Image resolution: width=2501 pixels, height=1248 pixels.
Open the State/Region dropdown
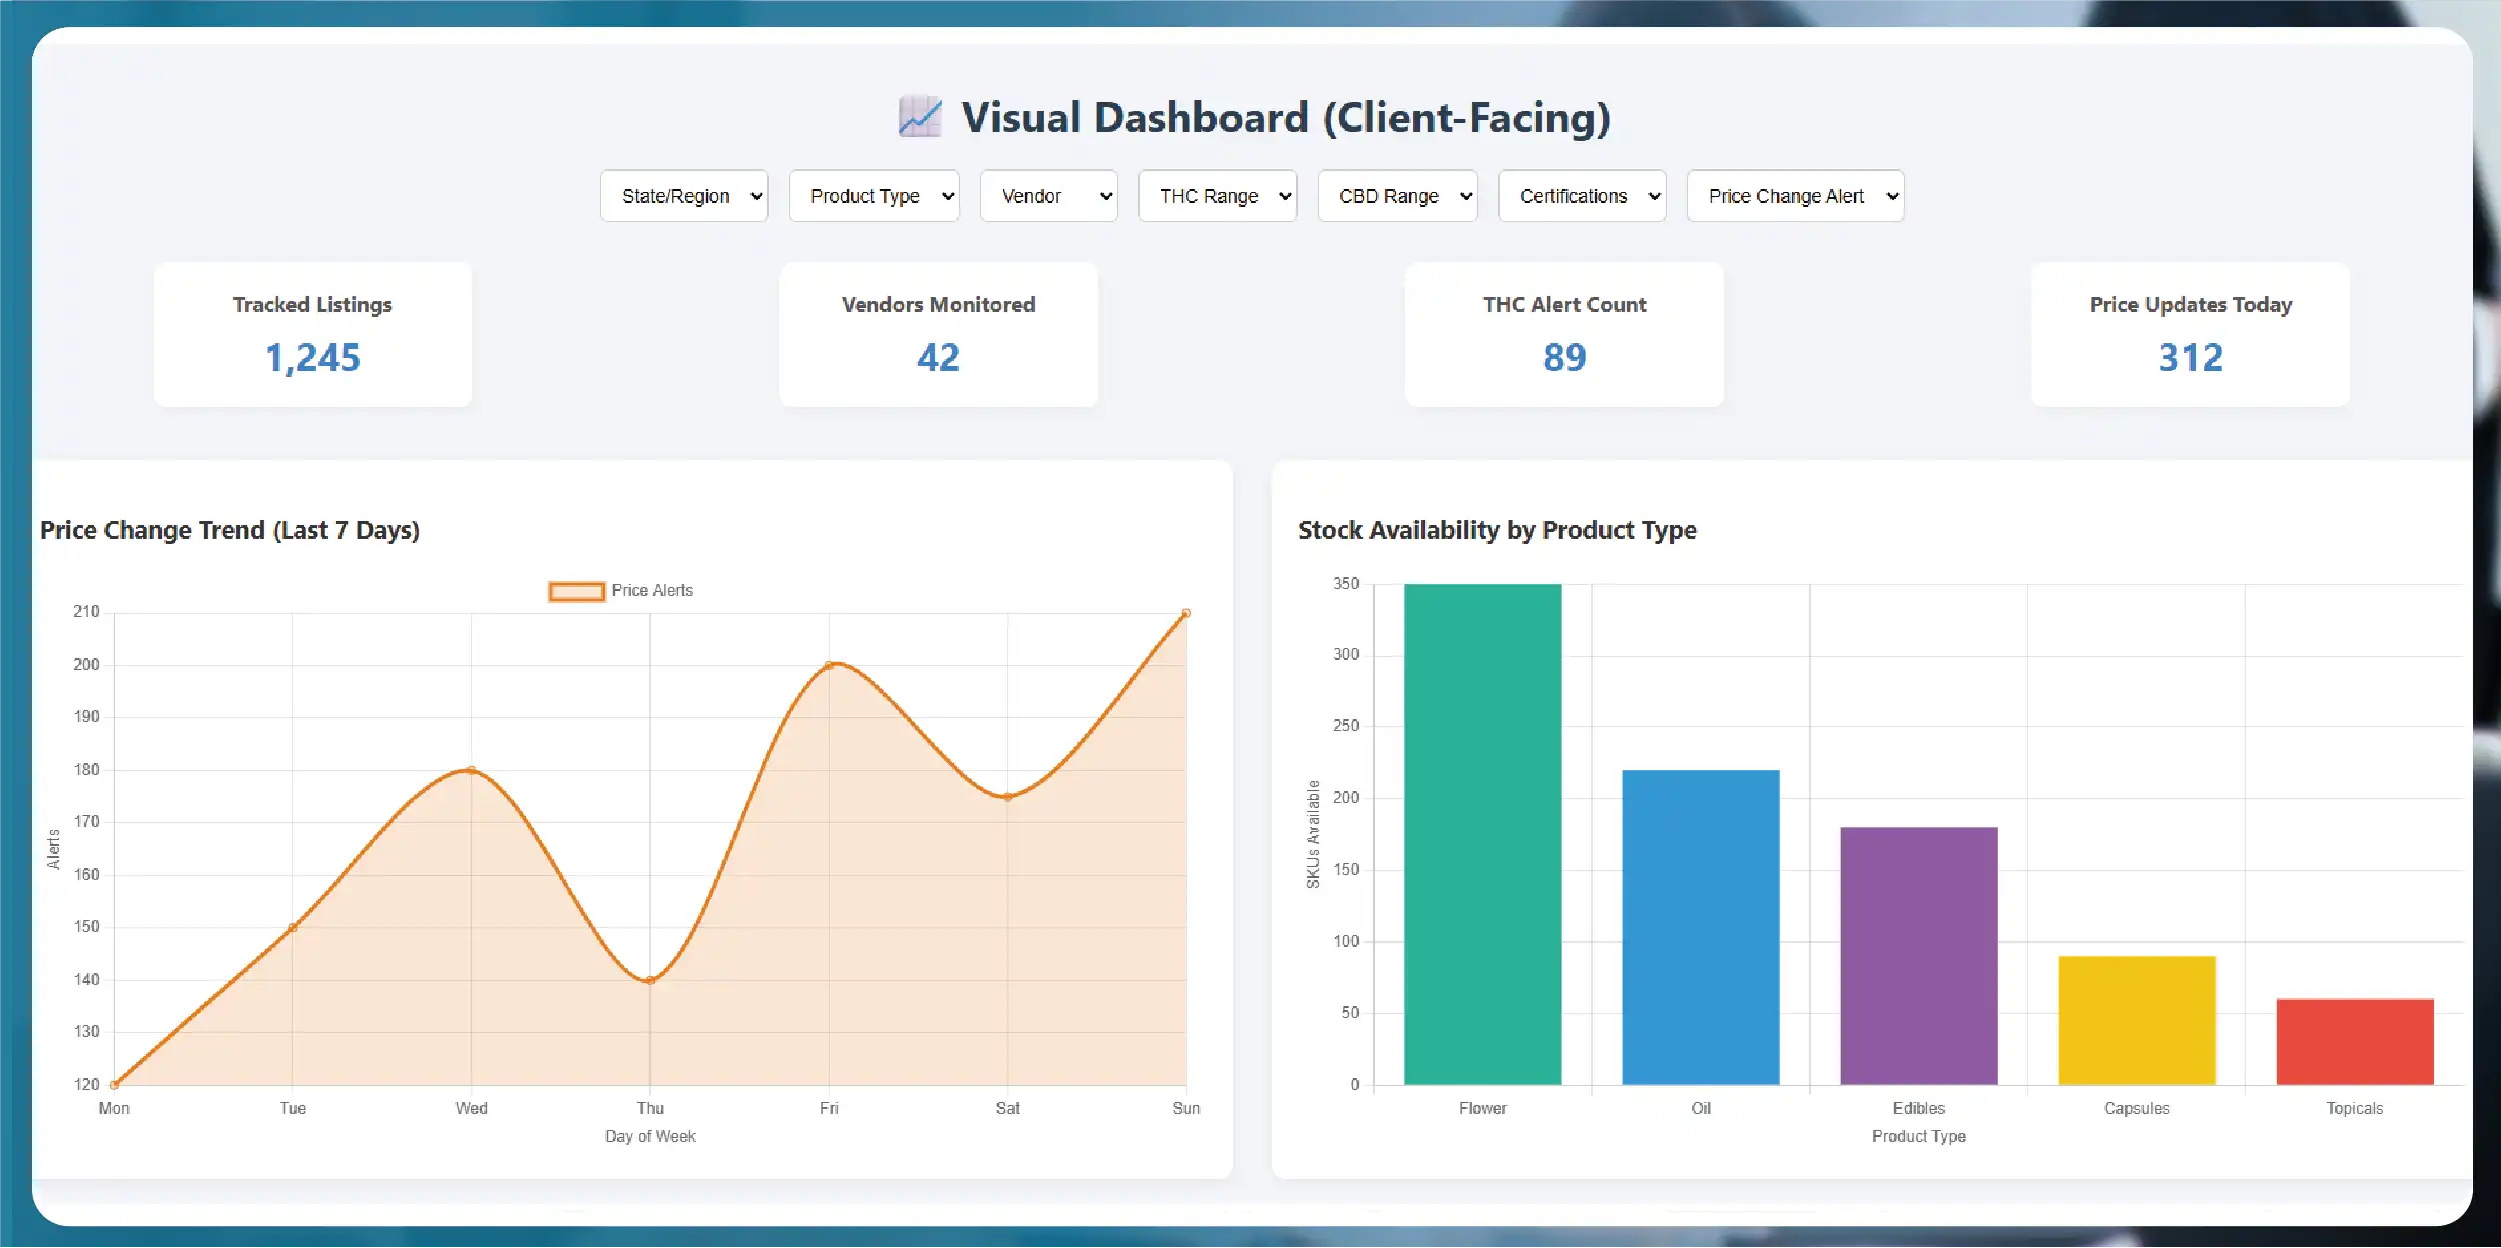684,196
